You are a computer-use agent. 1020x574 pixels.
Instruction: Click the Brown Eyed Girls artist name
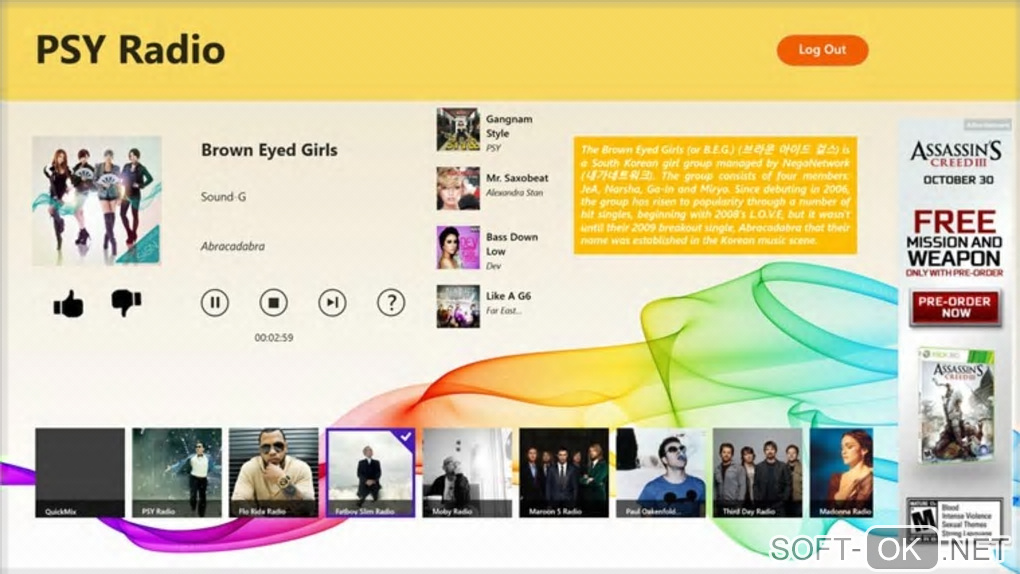point(269,150)
